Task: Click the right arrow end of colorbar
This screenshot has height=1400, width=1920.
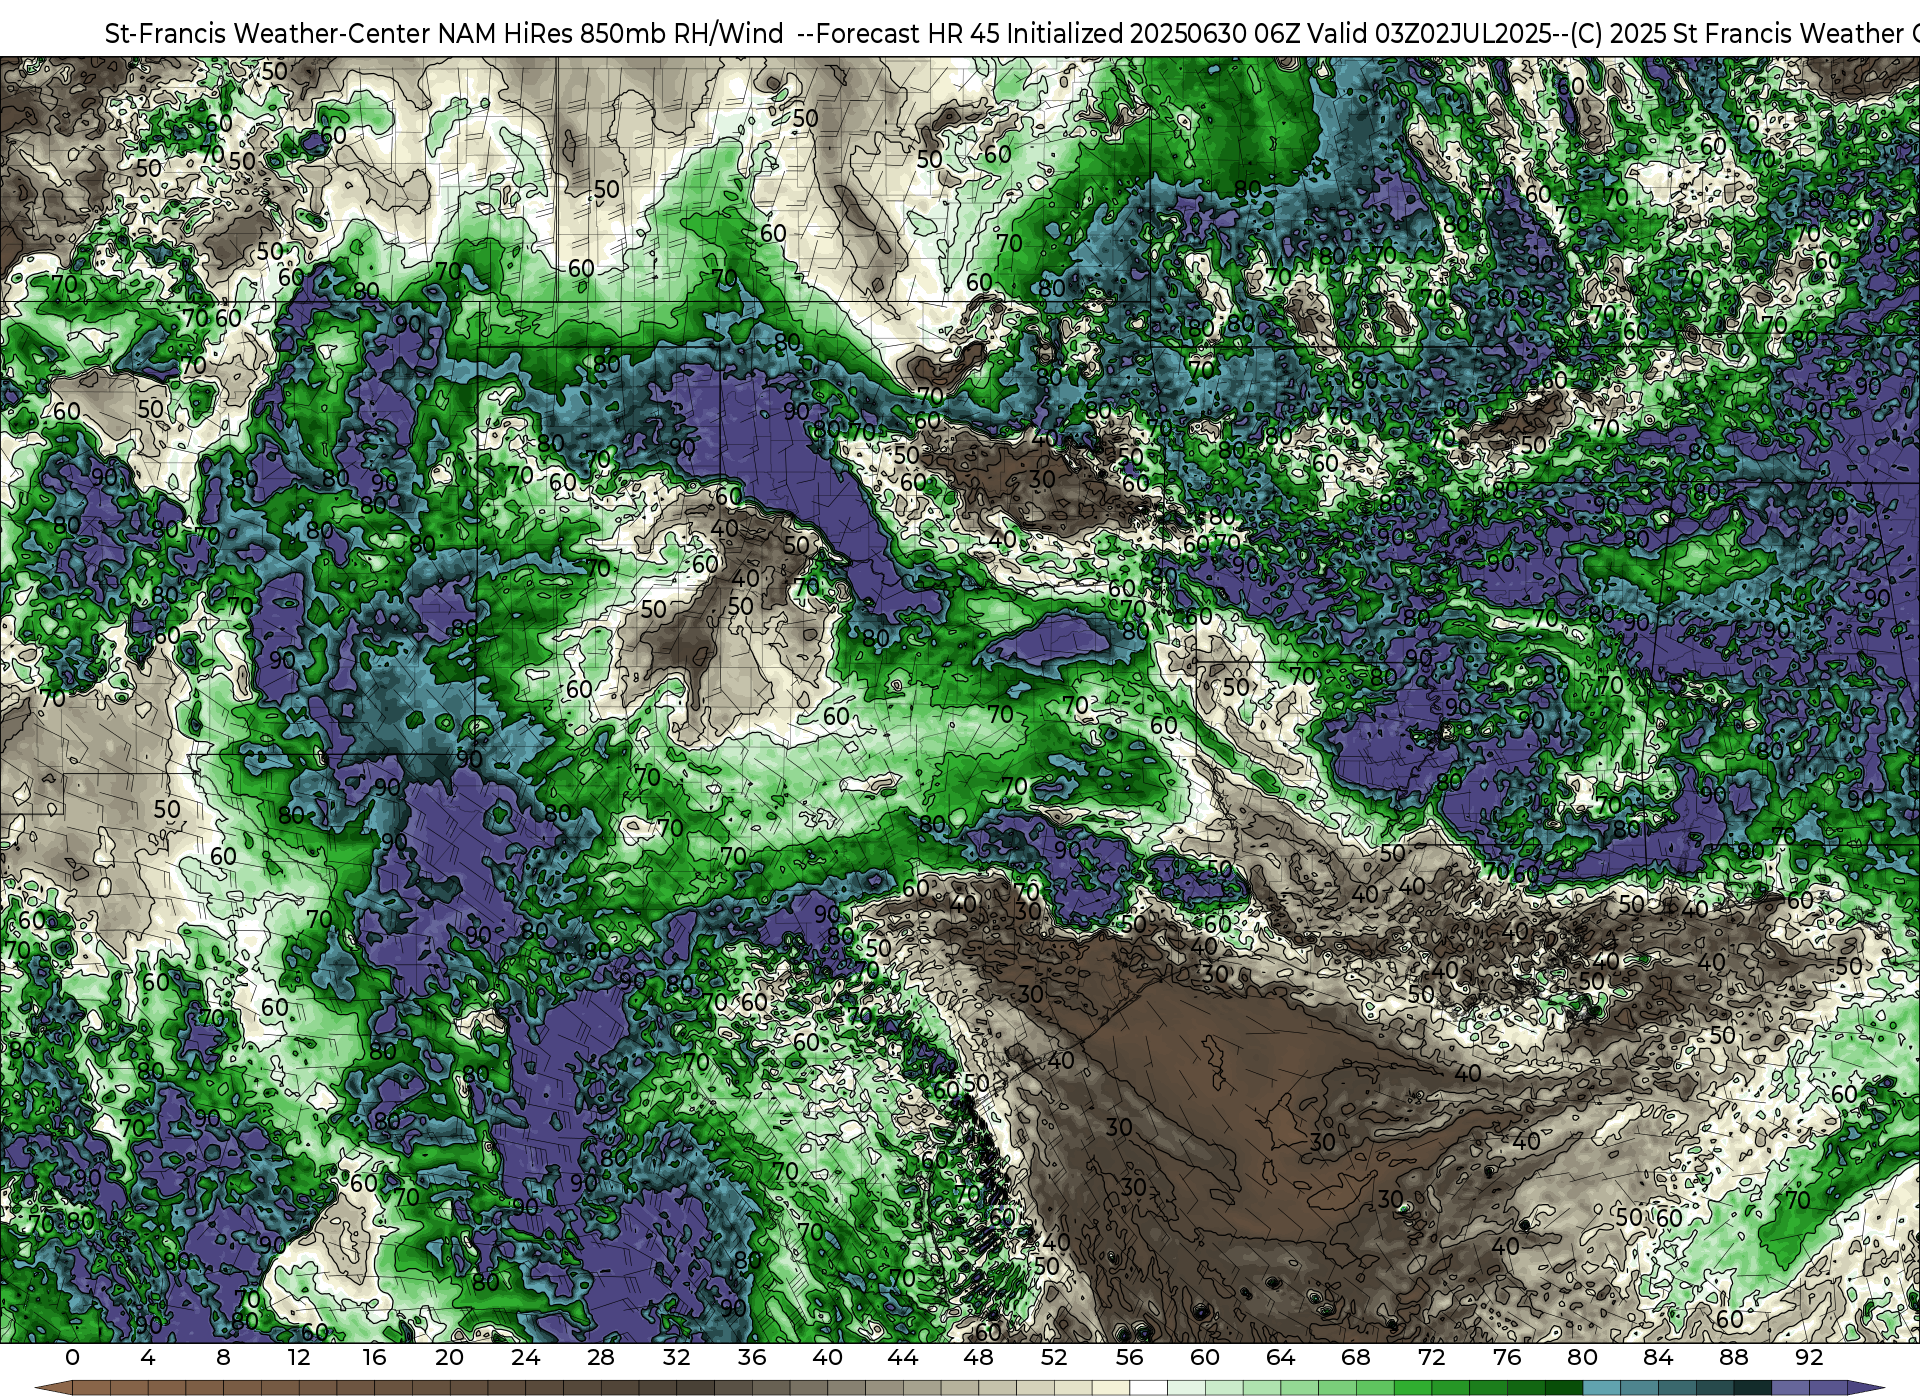Action: coord(1865,1388)
